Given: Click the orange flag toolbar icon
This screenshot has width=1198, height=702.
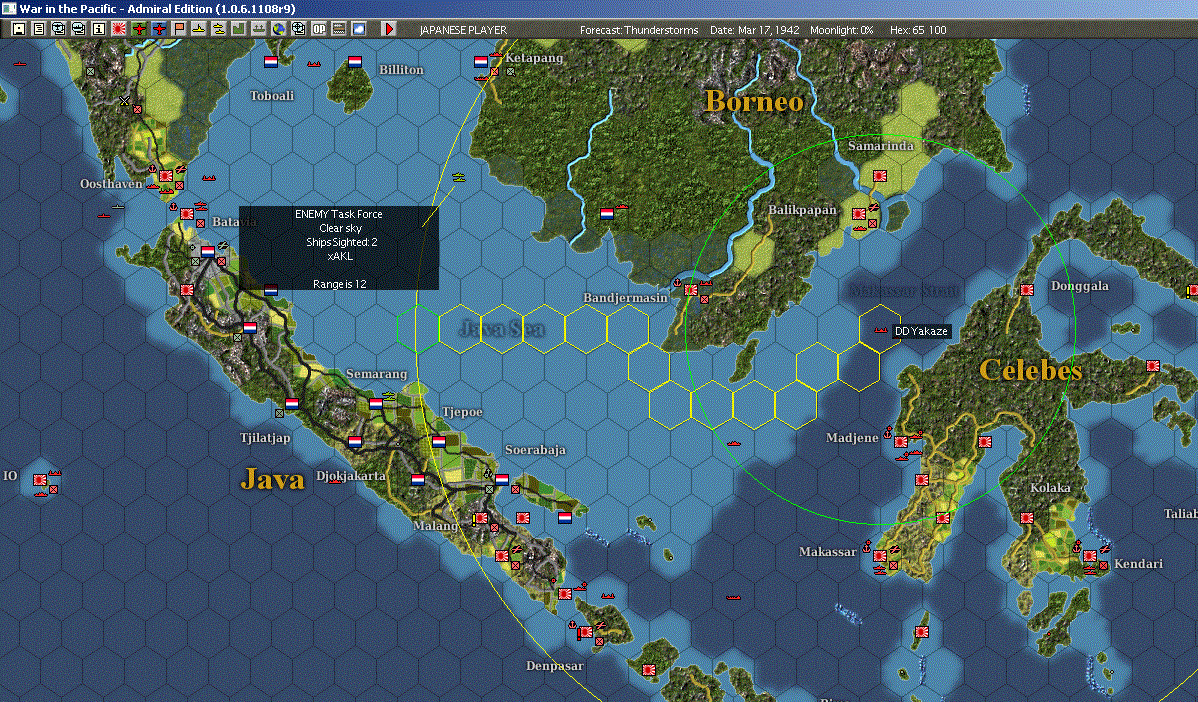Looking at the screenshot, I should 179,29.
